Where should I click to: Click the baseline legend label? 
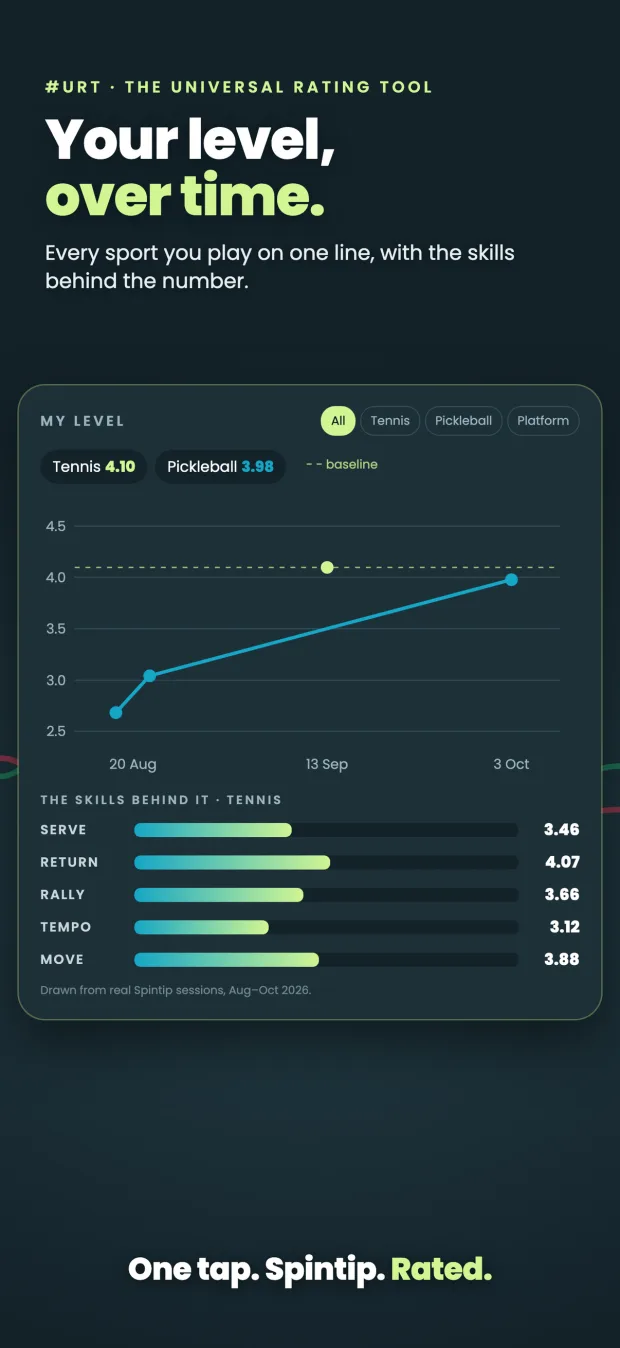tap(342, 465)
